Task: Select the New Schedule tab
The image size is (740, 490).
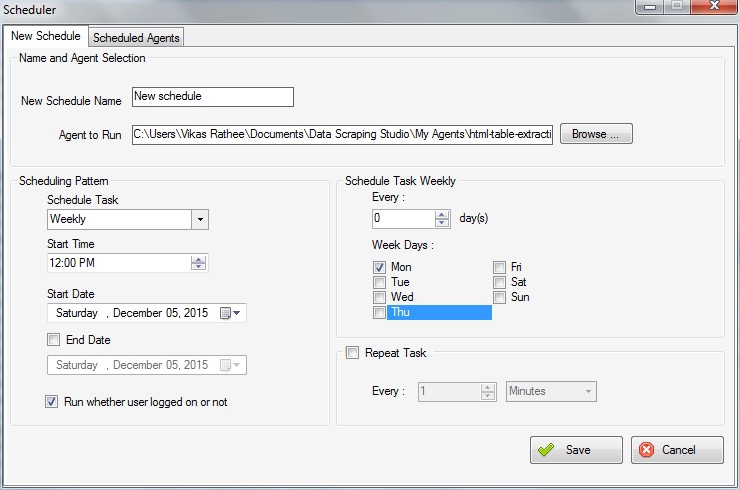Action: [46, 36]
